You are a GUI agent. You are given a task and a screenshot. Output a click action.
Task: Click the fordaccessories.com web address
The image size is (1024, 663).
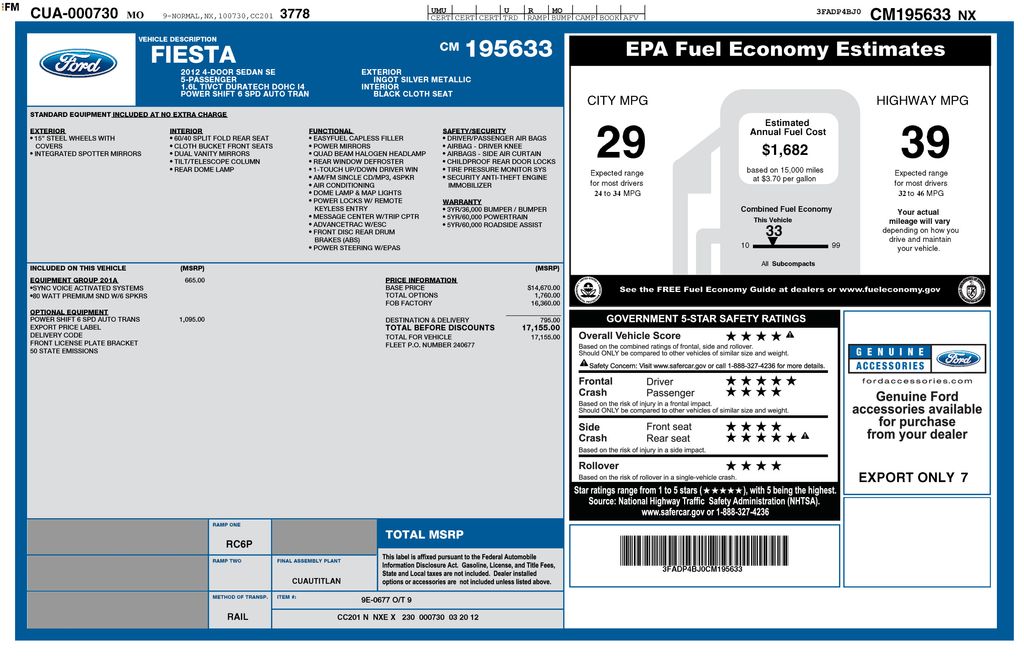point(916,381)
